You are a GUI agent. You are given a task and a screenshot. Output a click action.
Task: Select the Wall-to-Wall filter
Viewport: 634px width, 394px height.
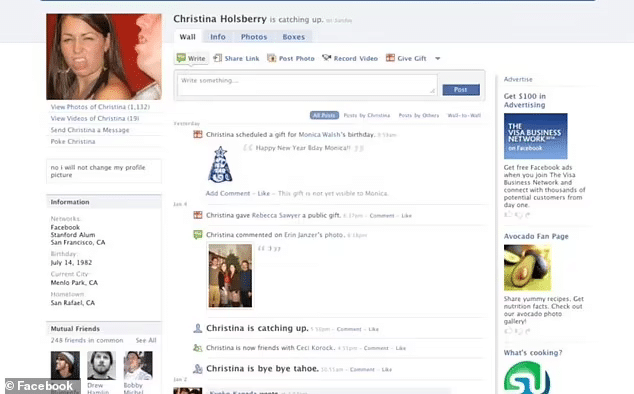pos(464,115)
